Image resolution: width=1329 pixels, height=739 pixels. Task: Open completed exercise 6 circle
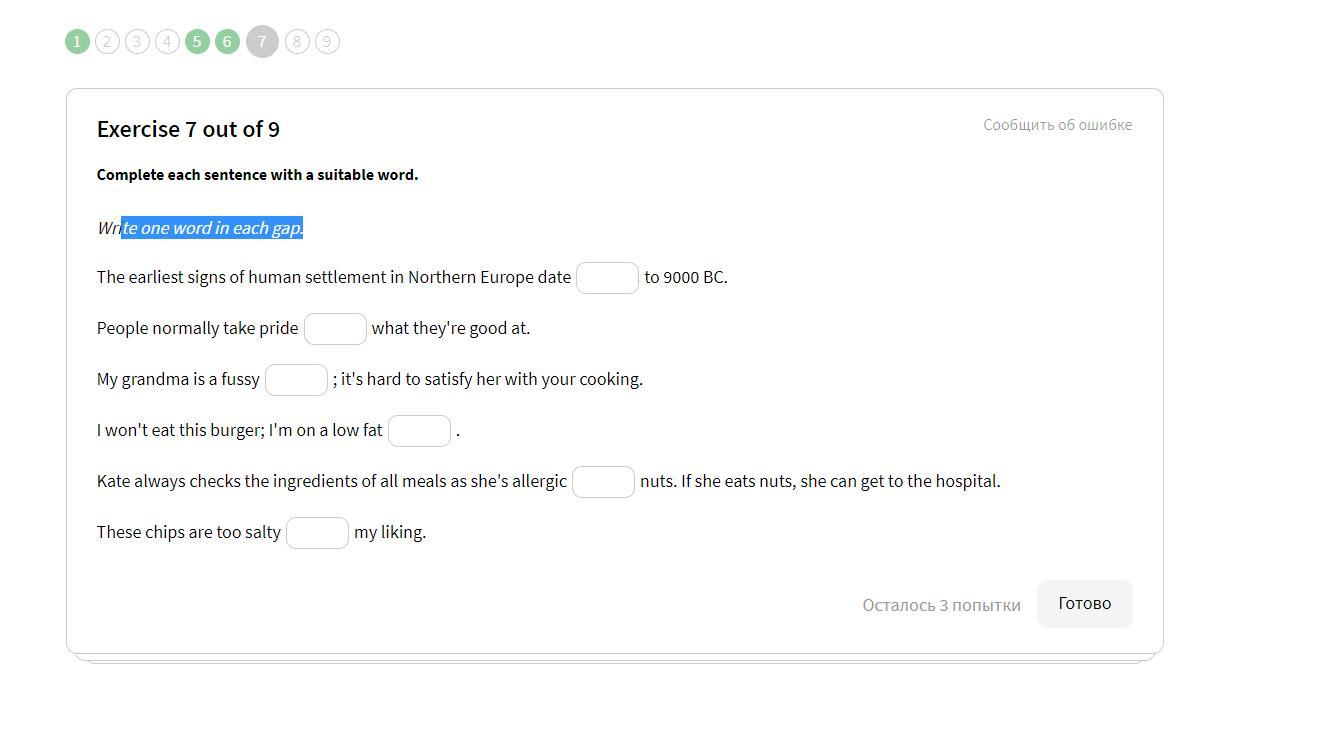tap(227, 42)
